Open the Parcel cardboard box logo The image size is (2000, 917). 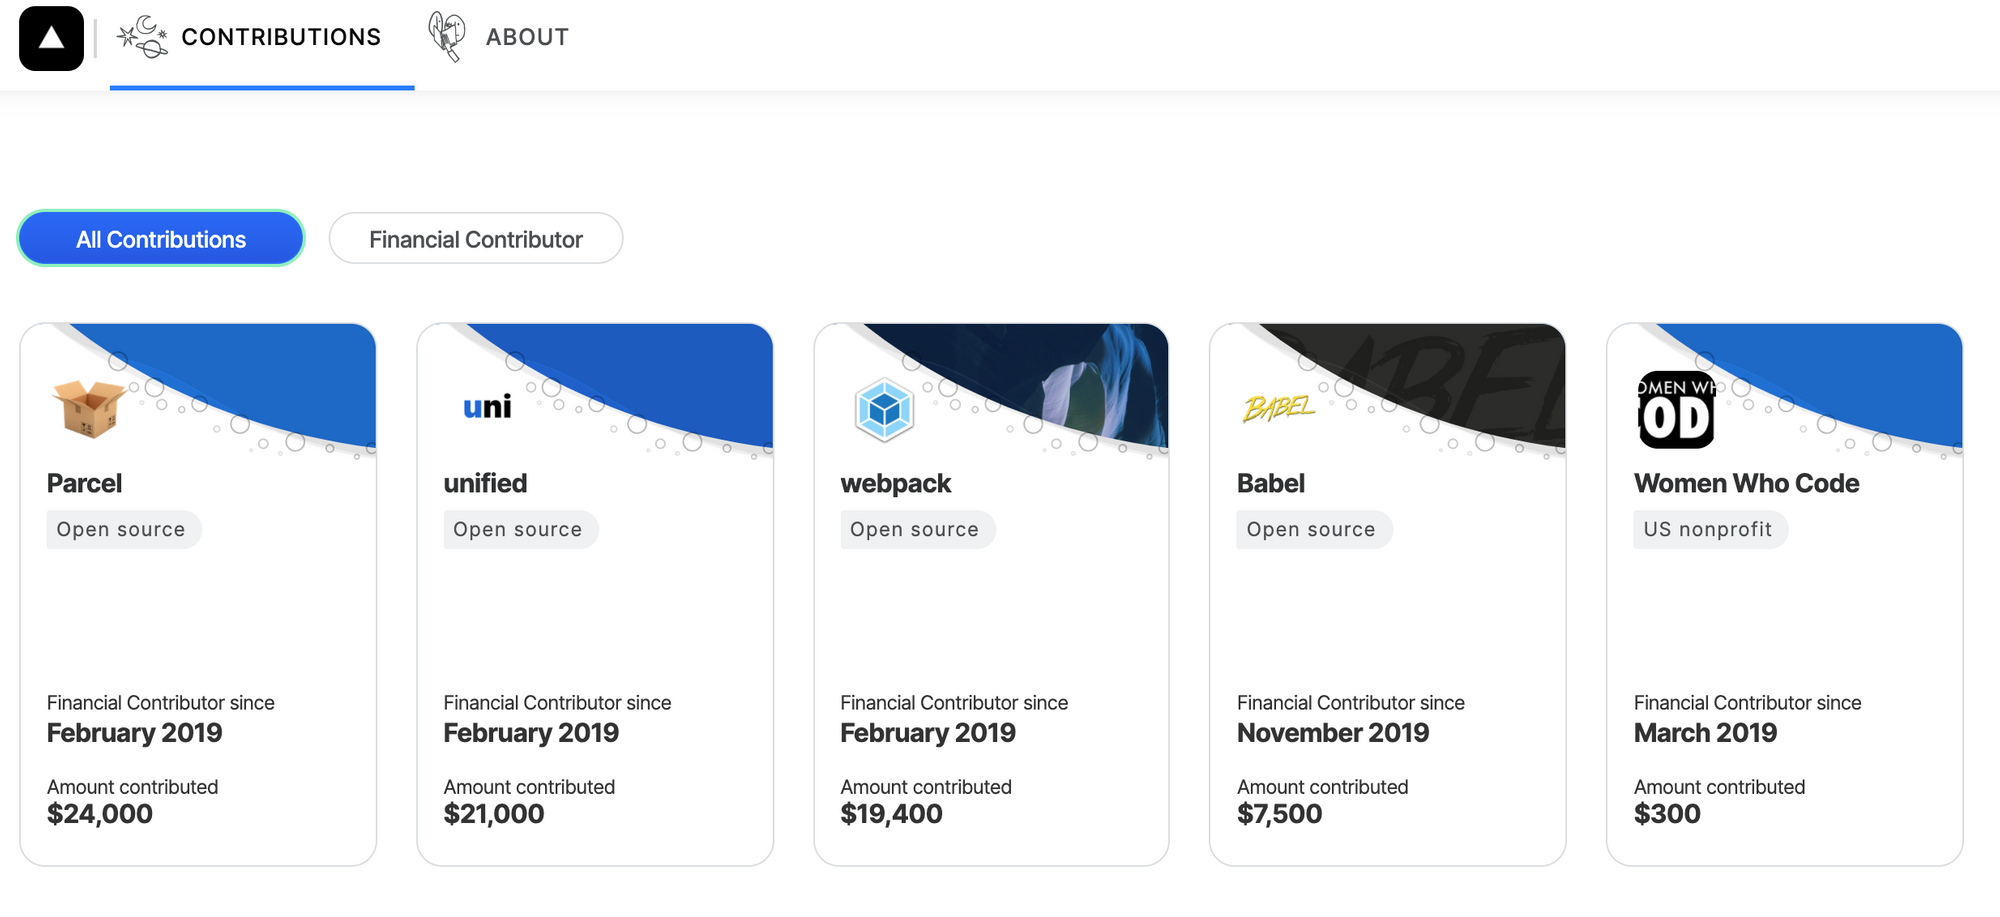pyautogui.click(x=88, y=408)
